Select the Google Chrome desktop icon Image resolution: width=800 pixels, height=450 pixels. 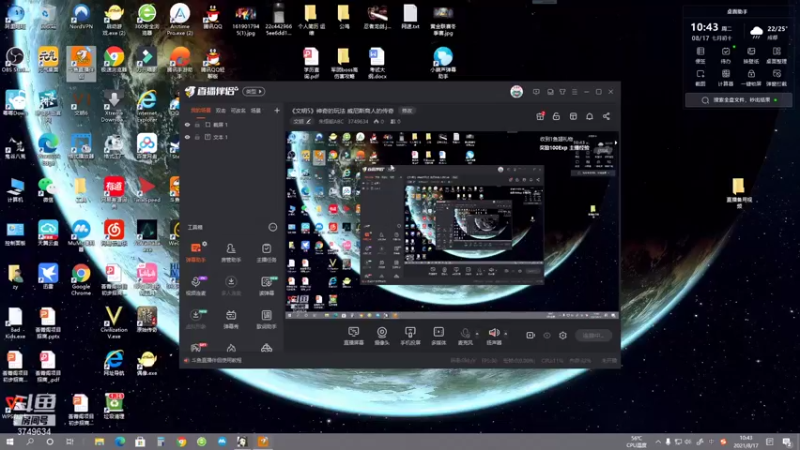point(81,280)
